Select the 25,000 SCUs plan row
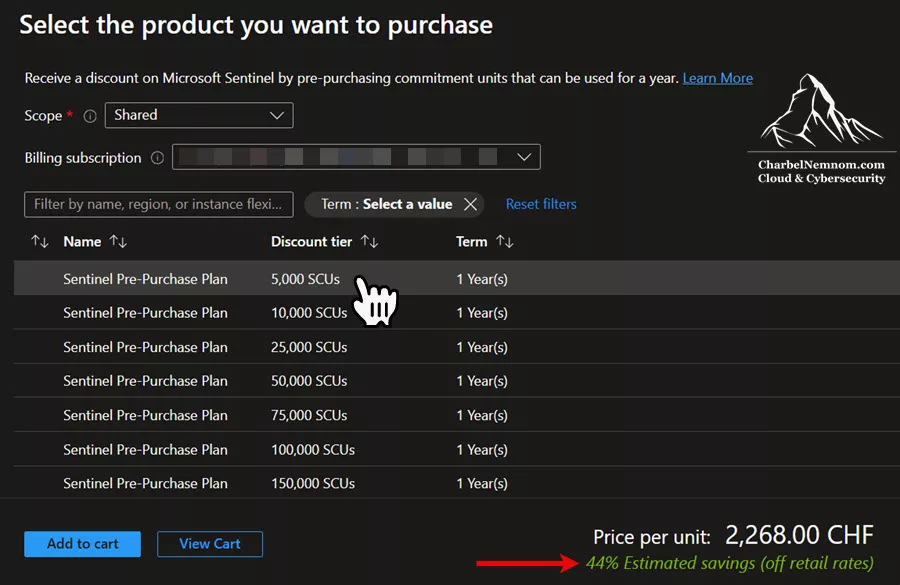This screenshot has height=585, width=900. 457,347
